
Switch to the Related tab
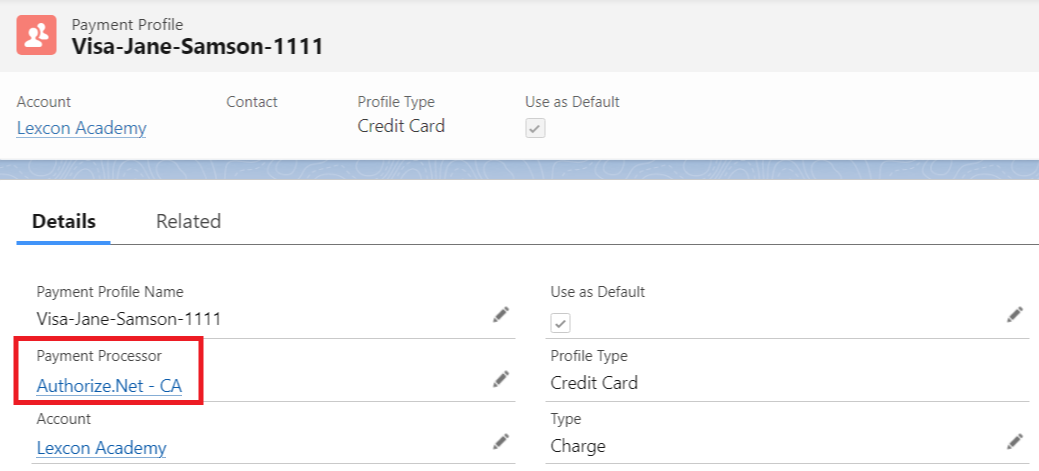coord(188,221)
